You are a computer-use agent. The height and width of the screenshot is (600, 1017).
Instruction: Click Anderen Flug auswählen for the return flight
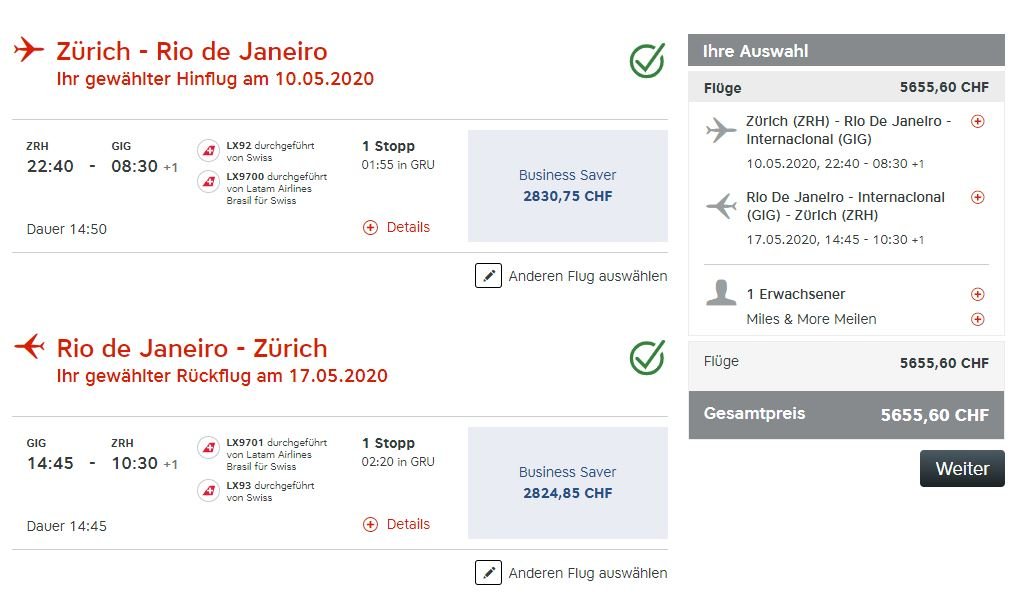point(588,573)
